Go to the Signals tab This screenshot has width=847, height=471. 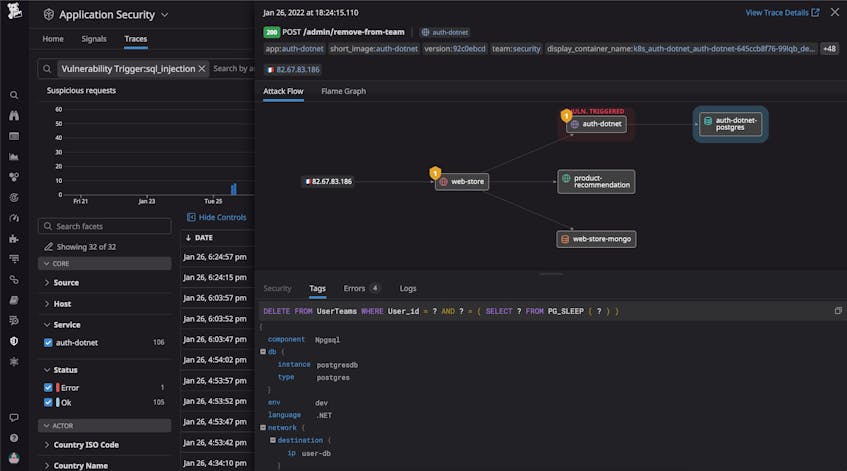[x=94, y=39]
